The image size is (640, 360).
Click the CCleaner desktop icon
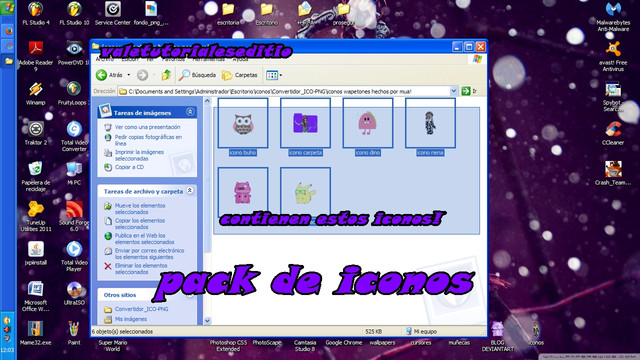[x=613, y=133]
